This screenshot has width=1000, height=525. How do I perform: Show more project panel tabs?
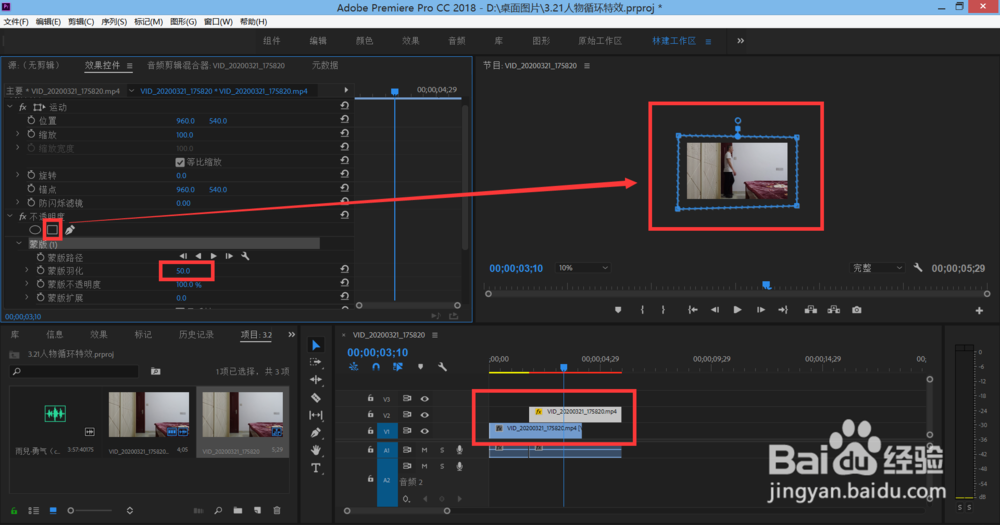pyautogui.click(x=291, y=334)
